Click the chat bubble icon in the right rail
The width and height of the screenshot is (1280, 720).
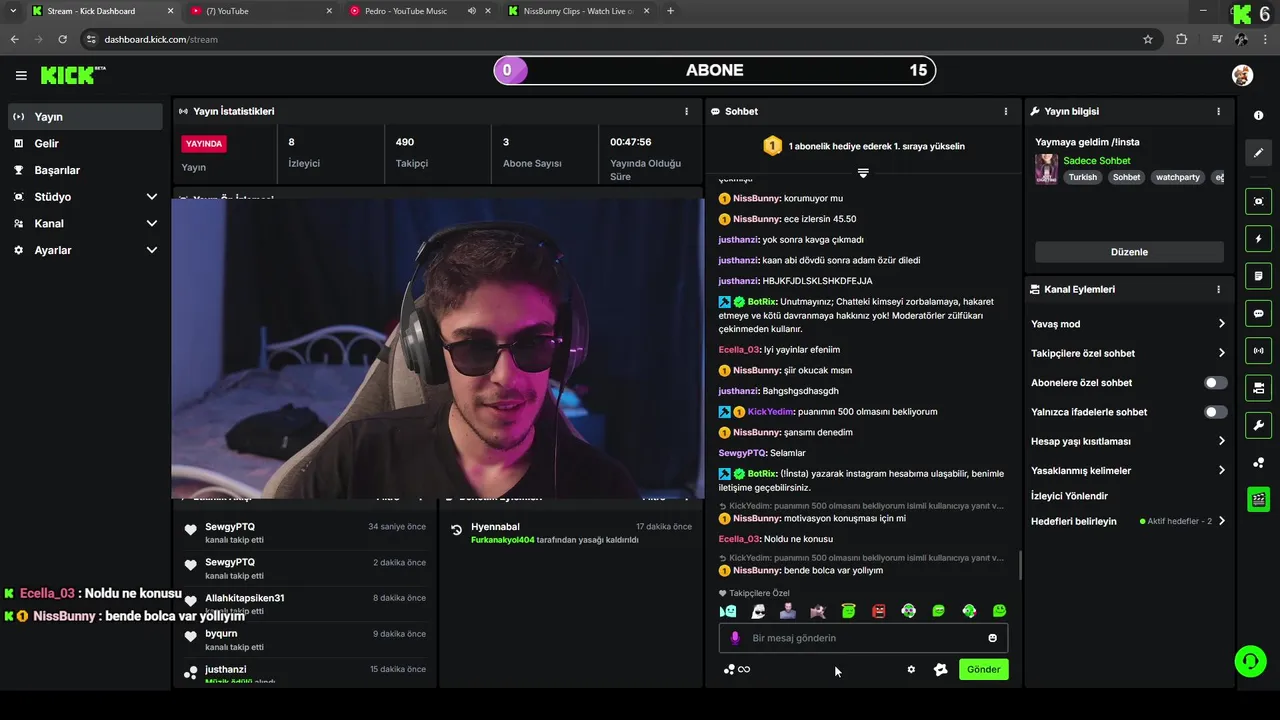click(x=1258, y=313)
